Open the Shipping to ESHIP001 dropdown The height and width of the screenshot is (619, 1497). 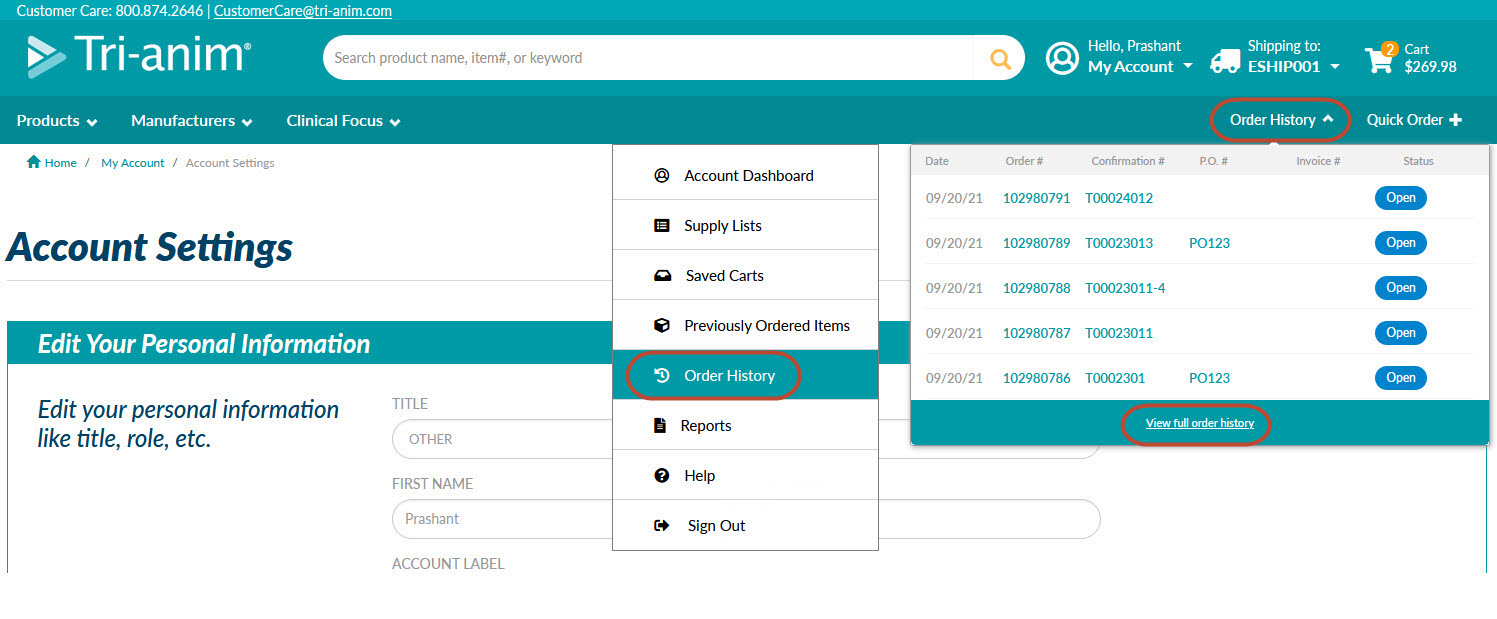[x=1293, y=67]
